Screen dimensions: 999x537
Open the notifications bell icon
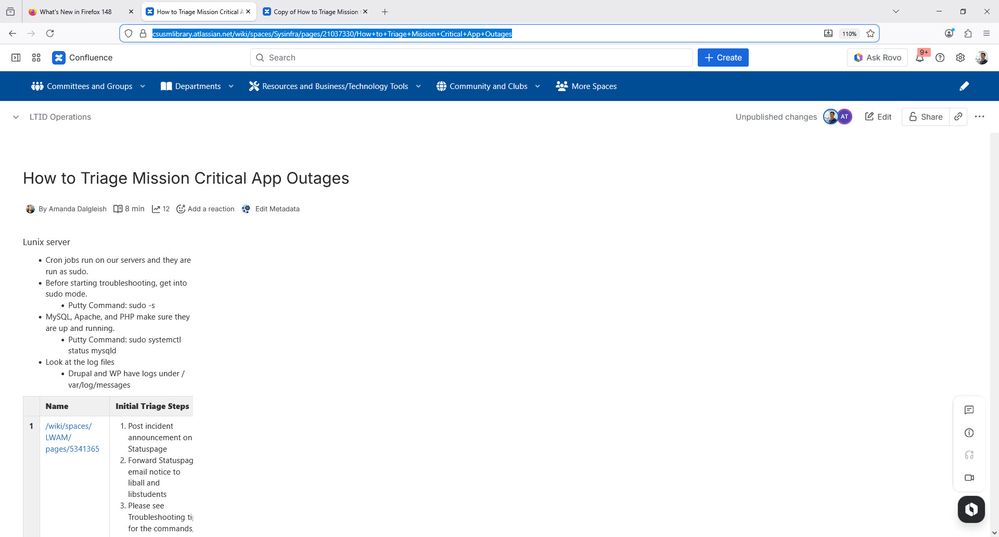(919, 57)
